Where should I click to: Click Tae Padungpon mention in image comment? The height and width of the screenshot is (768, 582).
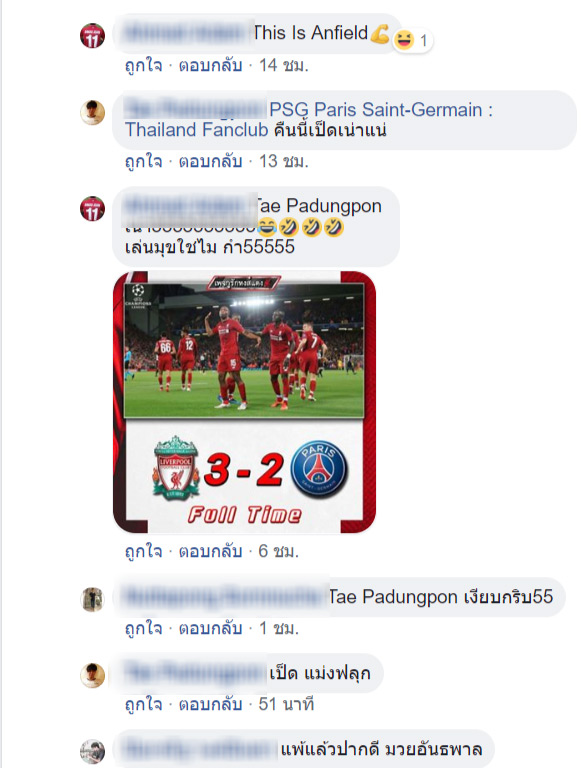(x=319, y=206)
